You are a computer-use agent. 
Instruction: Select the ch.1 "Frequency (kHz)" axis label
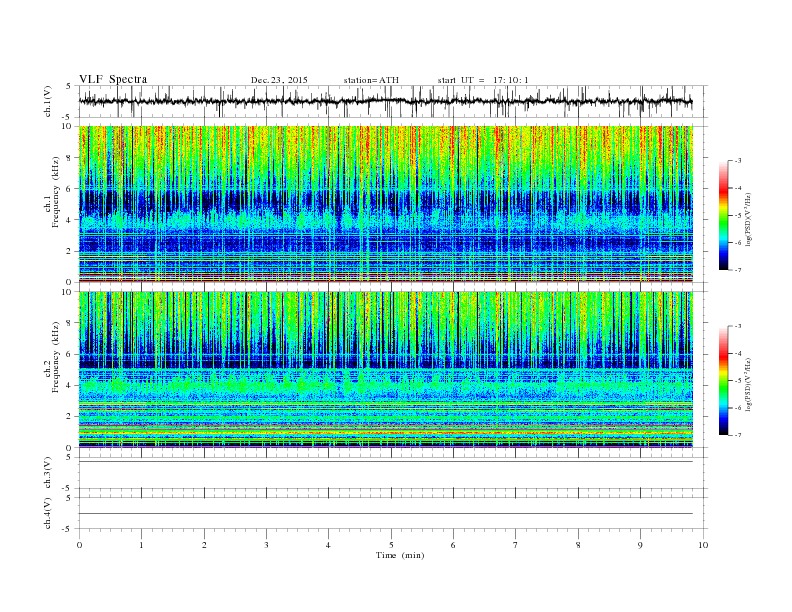[x=56, y=192]
